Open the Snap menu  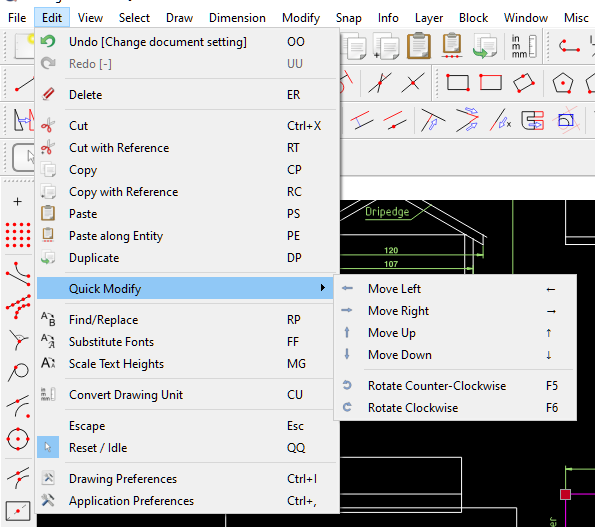click(x=348, y=18)
